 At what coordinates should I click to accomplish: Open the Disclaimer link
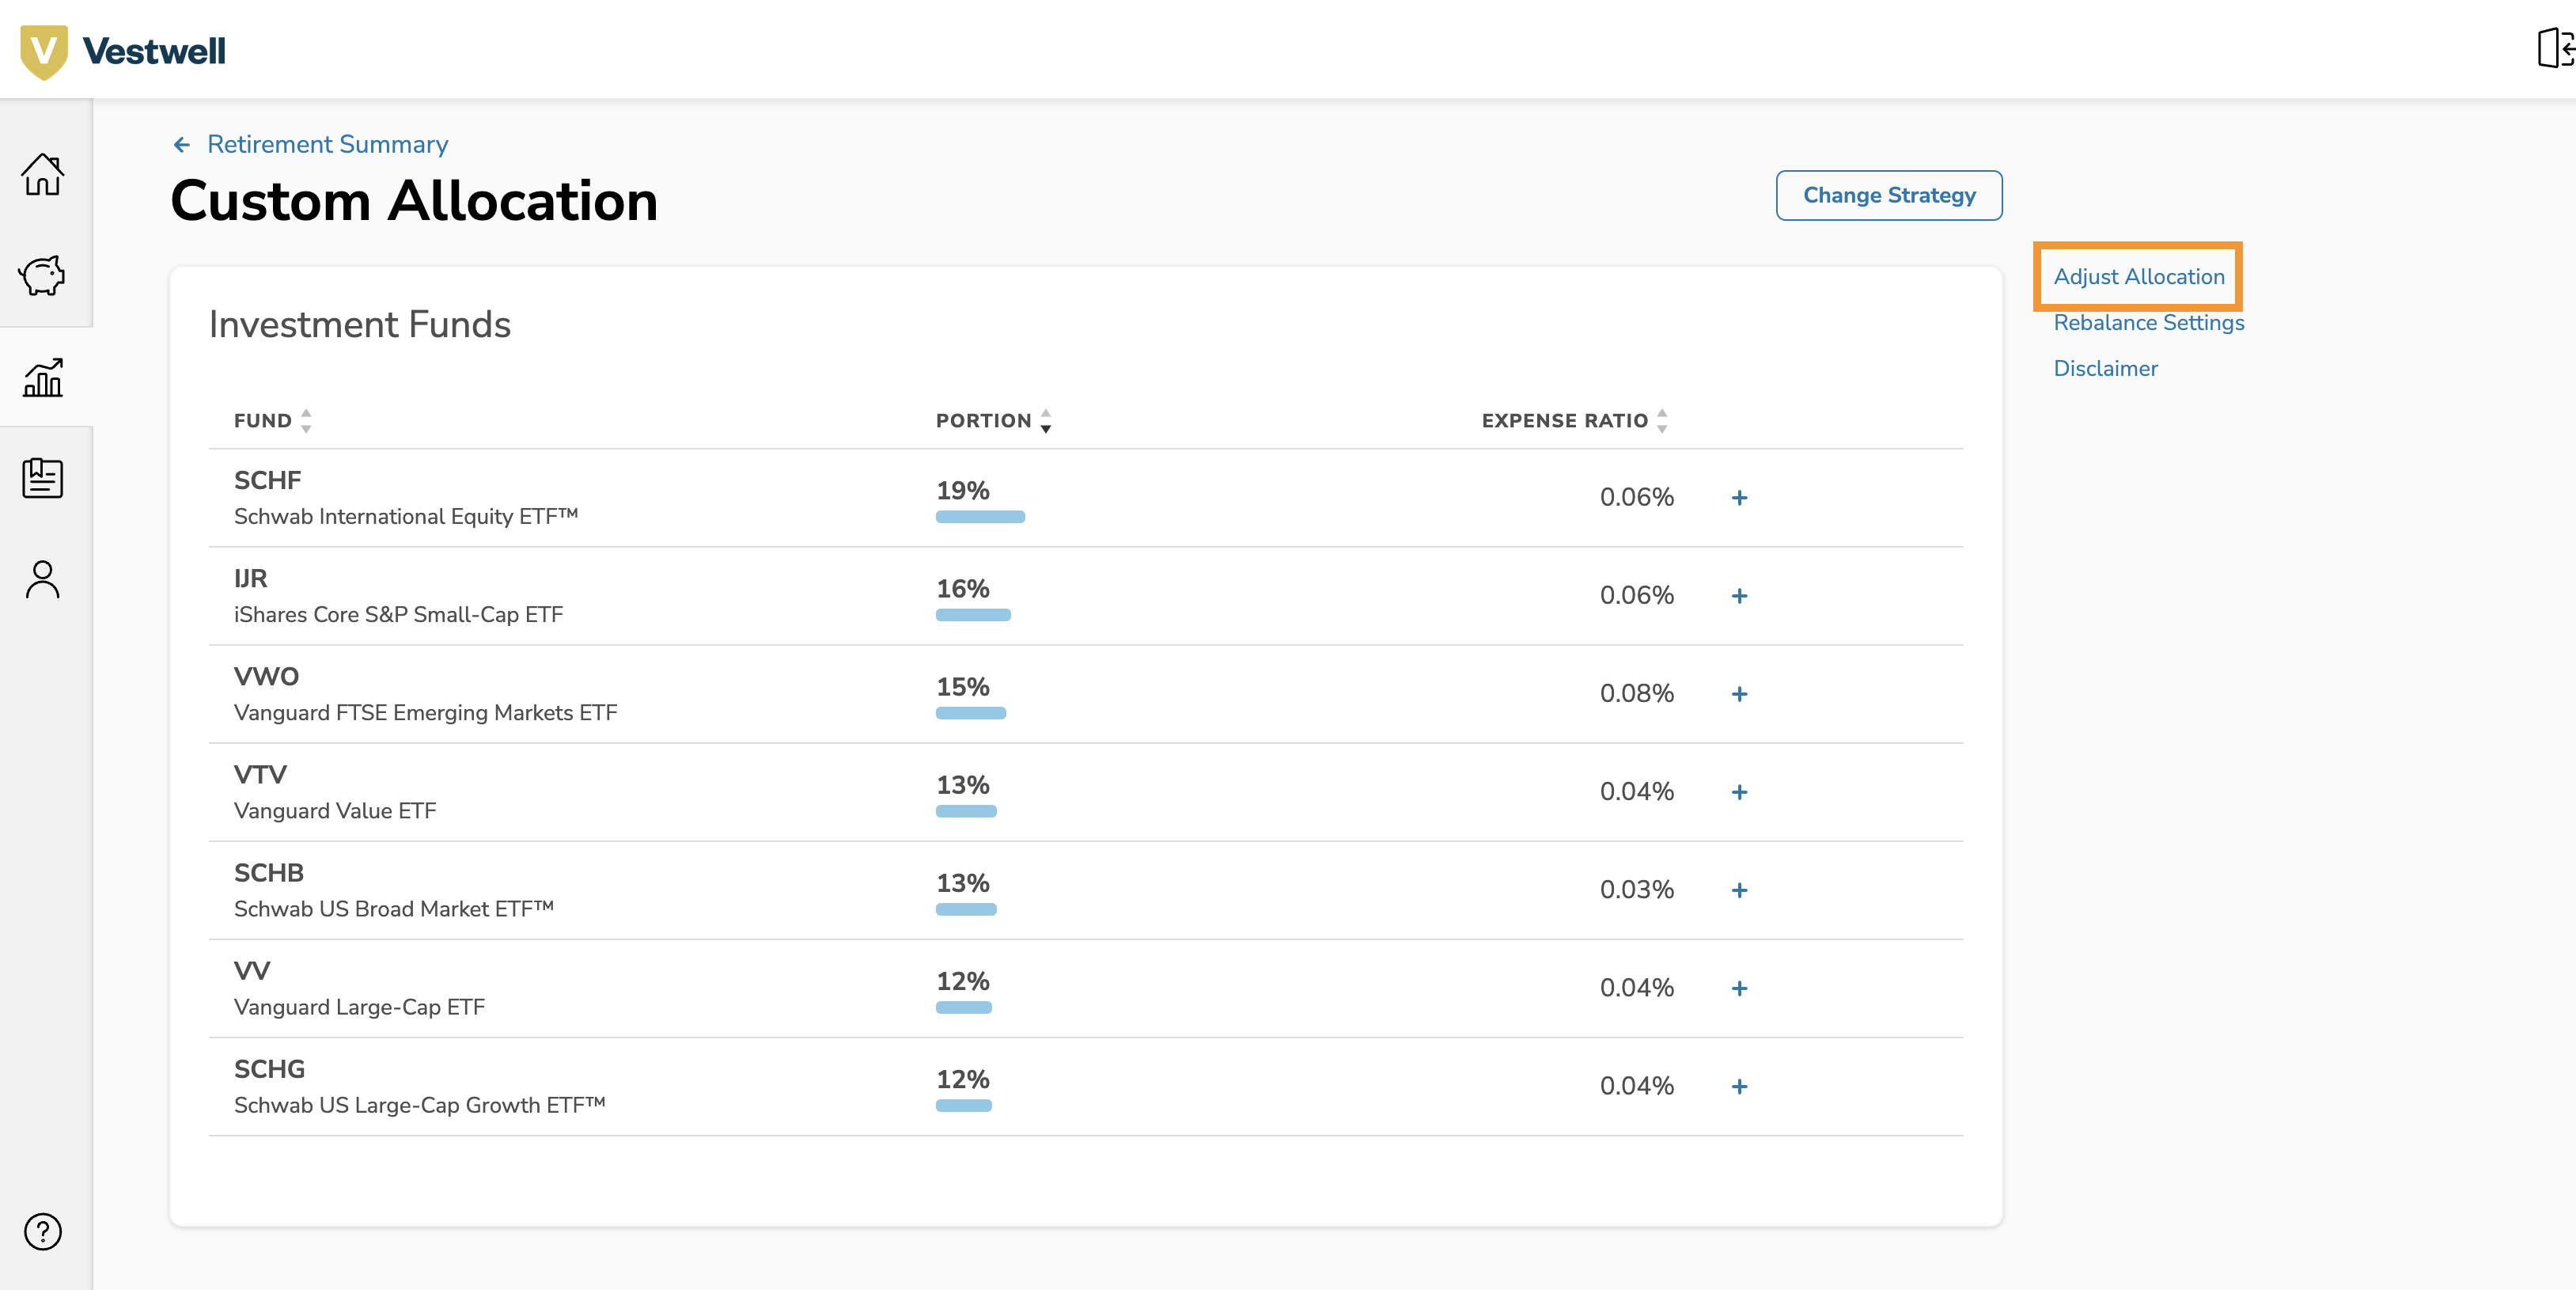coord(2105,368)
